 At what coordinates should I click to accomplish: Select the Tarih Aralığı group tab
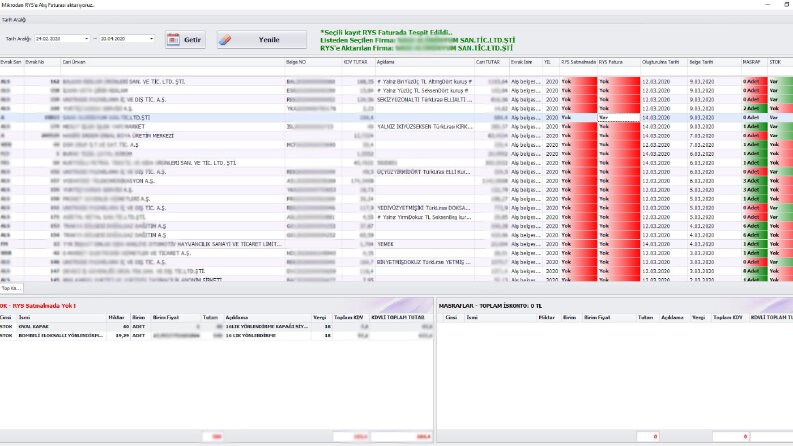point(14,20)
